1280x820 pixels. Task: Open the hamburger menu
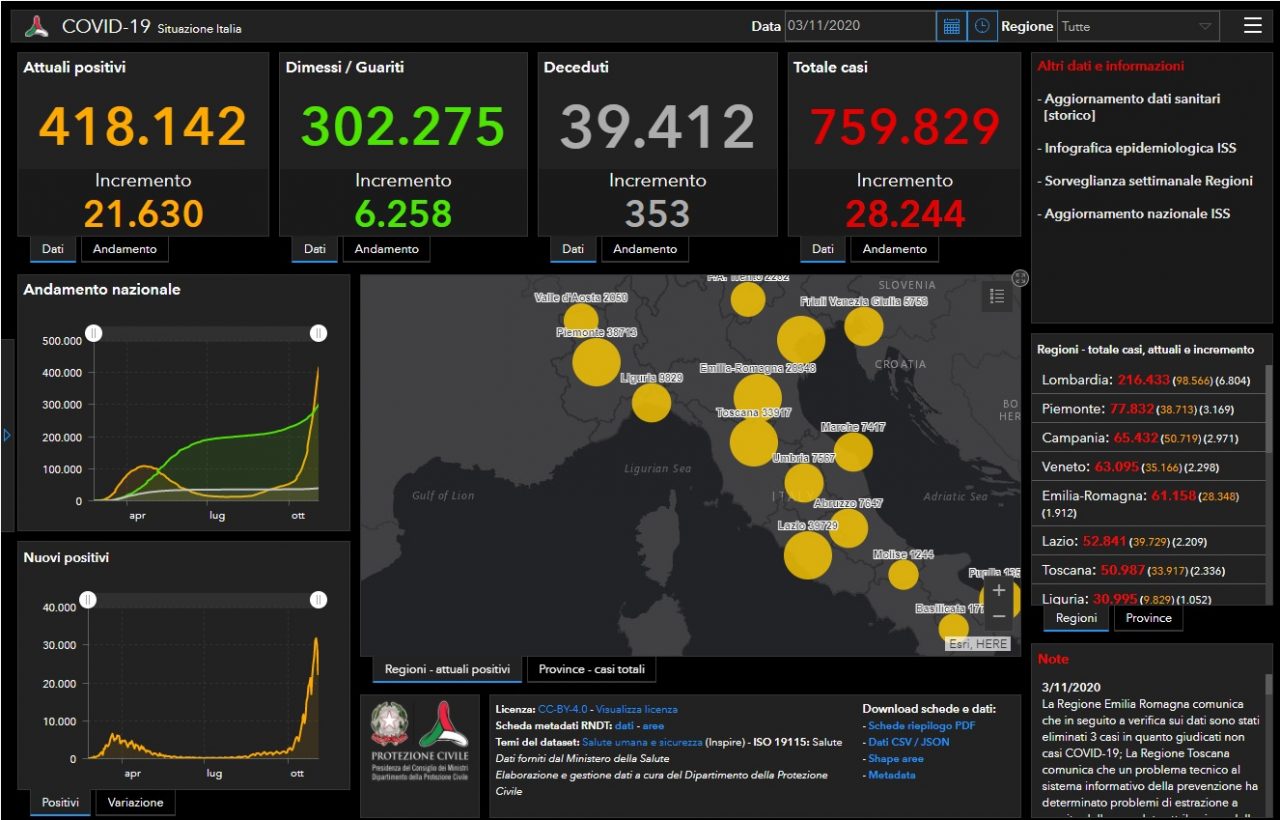pos(1252,26)
